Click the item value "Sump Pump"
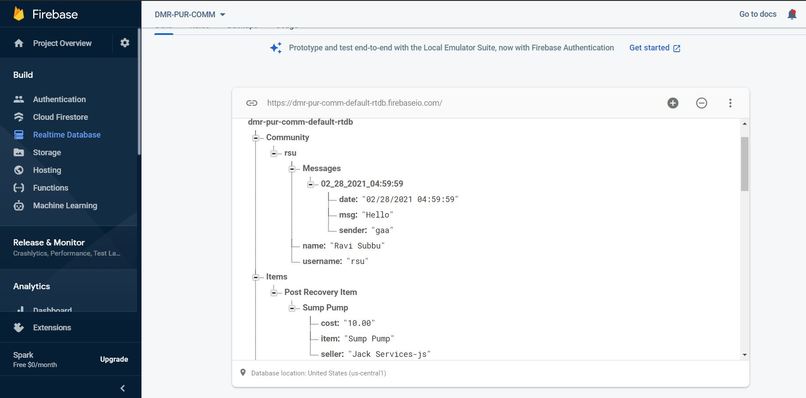The image size is (806, 398). [x=369, y=338]
